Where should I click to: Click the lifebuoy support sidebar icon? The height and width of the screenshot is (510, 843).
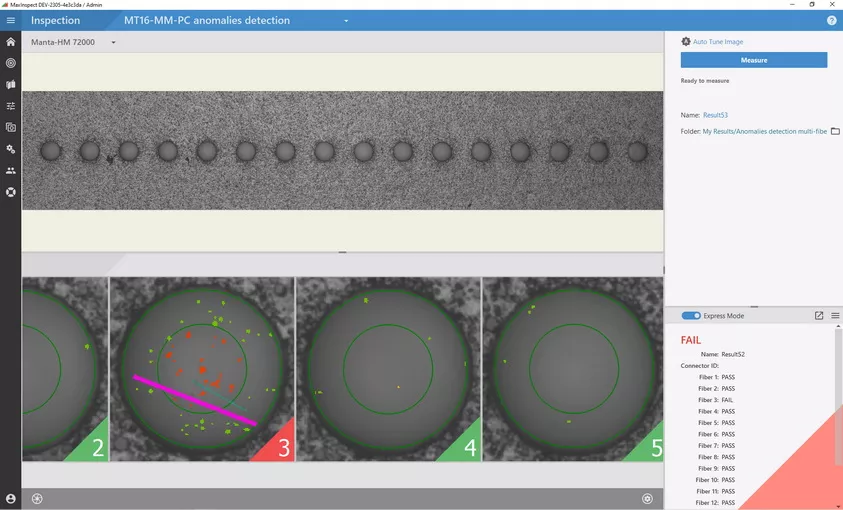(10, 192)
